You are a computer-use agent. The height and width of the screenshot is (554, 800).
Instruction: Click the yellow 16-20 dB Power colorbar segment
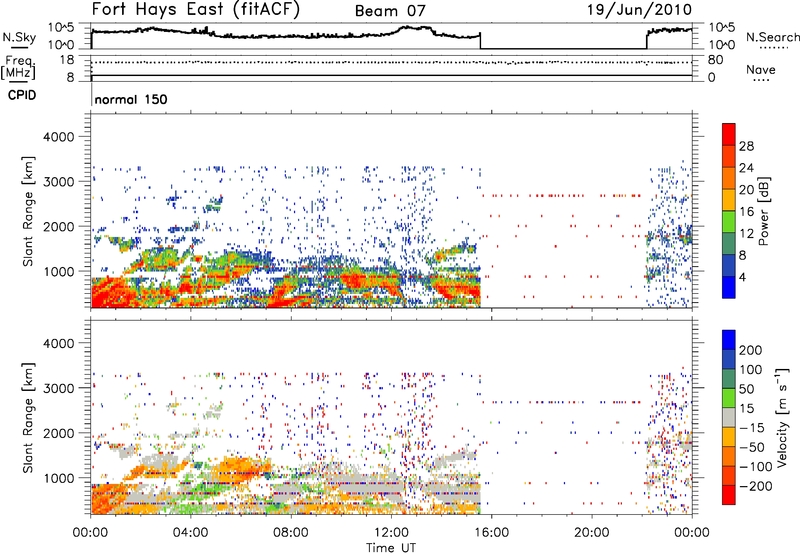tap(729, 199)
